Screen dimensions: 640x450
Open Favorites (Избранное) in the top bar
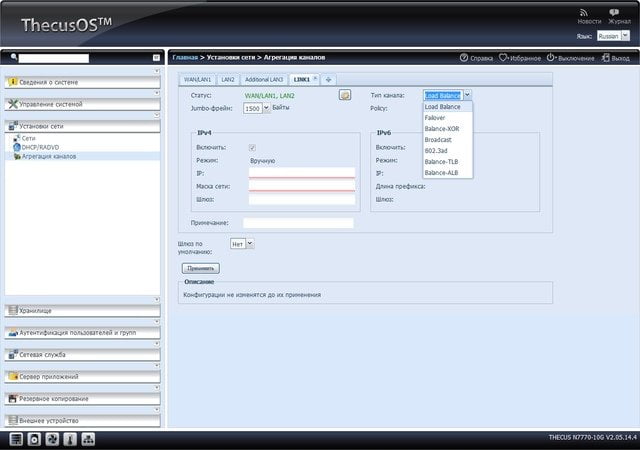point(520,58)
